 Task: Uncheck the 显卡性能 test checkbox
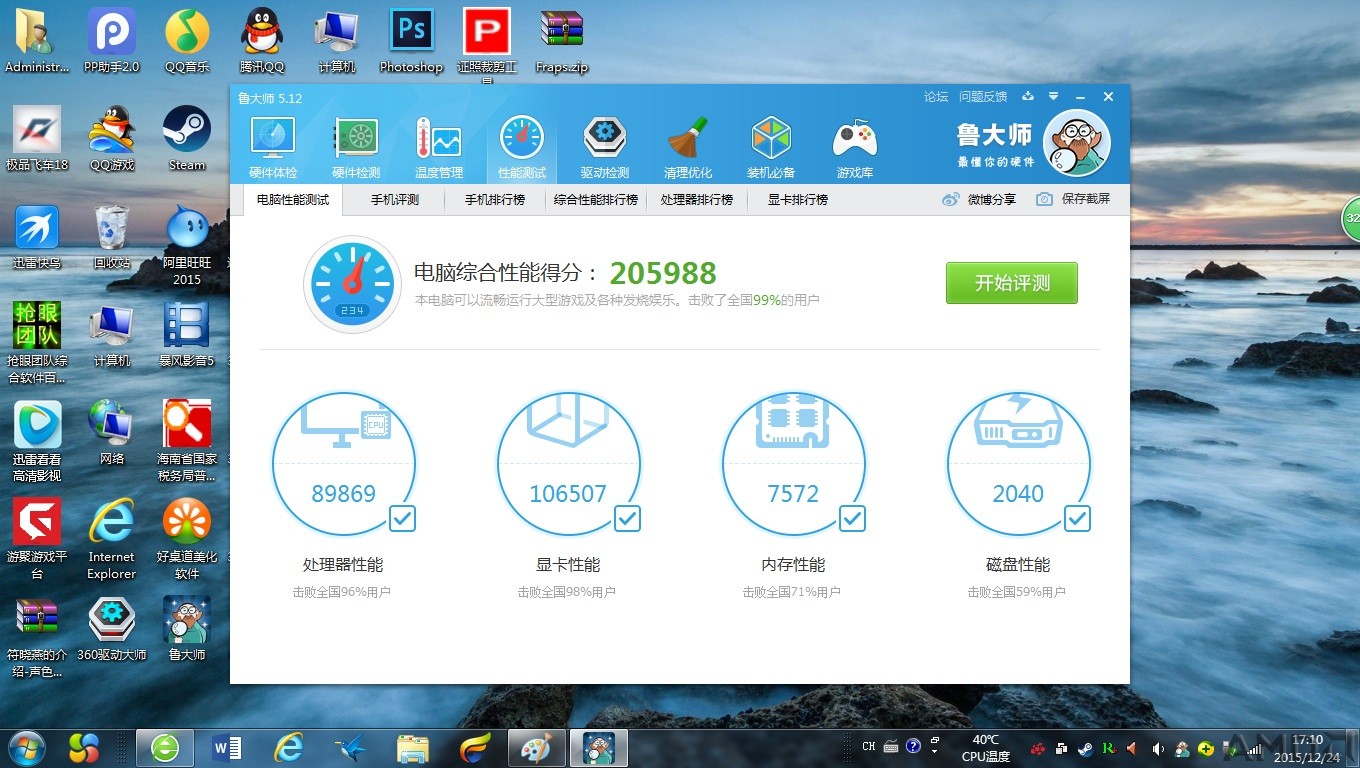pos(627,518)
